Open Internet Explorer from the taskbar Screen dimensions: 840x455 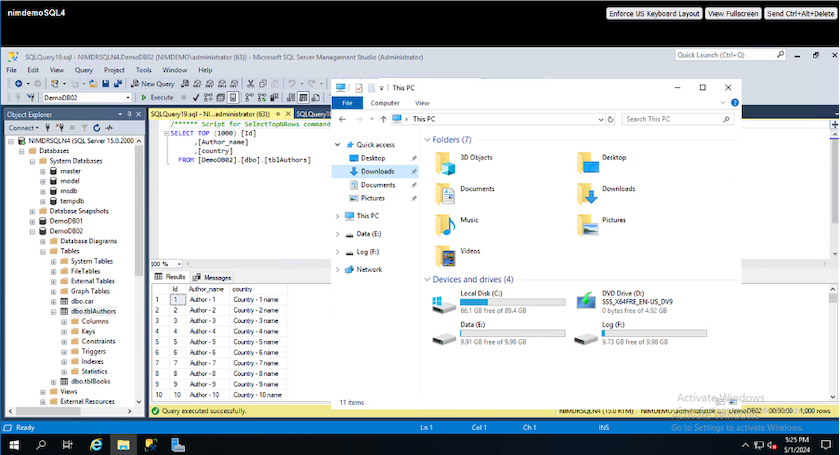[98, 443]
